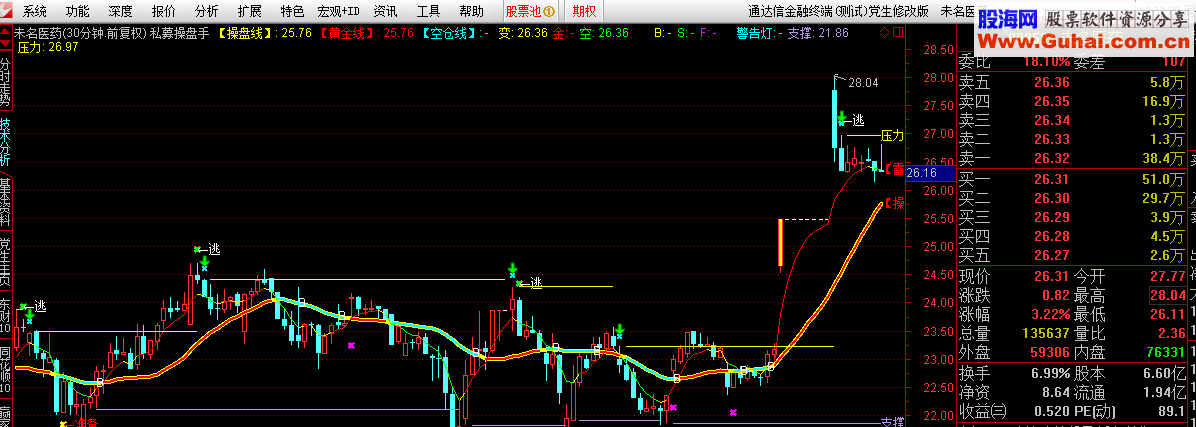Click the 【黄金线】 indicator label
This screenshot has width=1196, height=427.
click(x=349, y=33)
